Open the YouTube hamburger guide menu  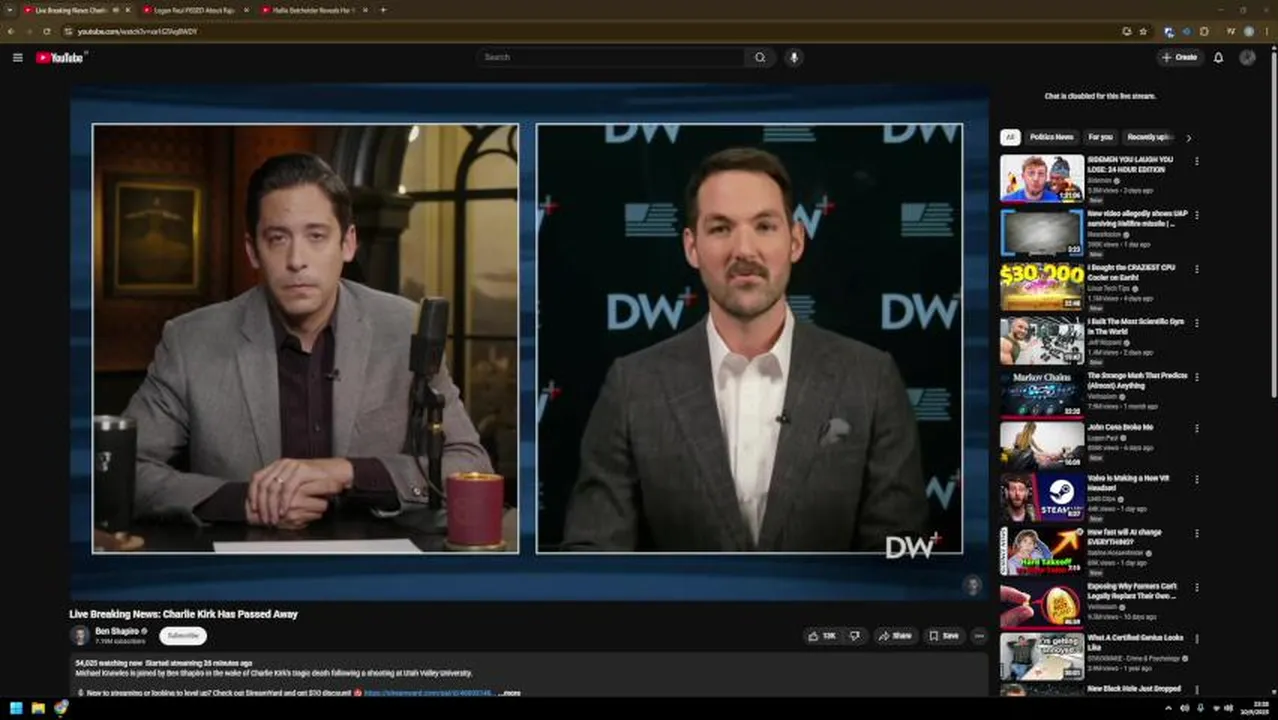17,57
